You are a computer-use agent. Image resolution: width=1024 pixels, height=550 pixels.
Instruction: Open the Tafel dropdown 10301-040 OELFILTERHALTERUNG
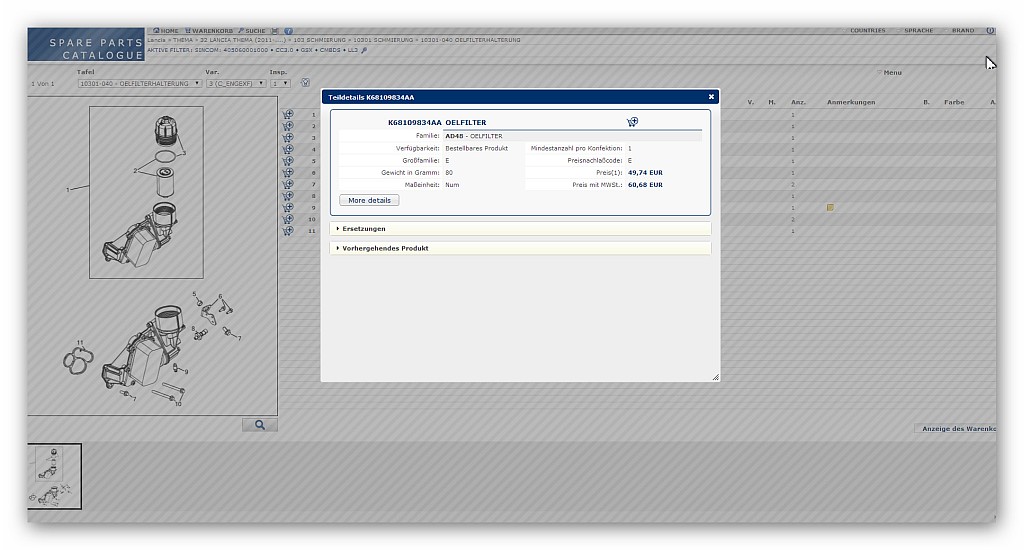[x=140, y=84]
